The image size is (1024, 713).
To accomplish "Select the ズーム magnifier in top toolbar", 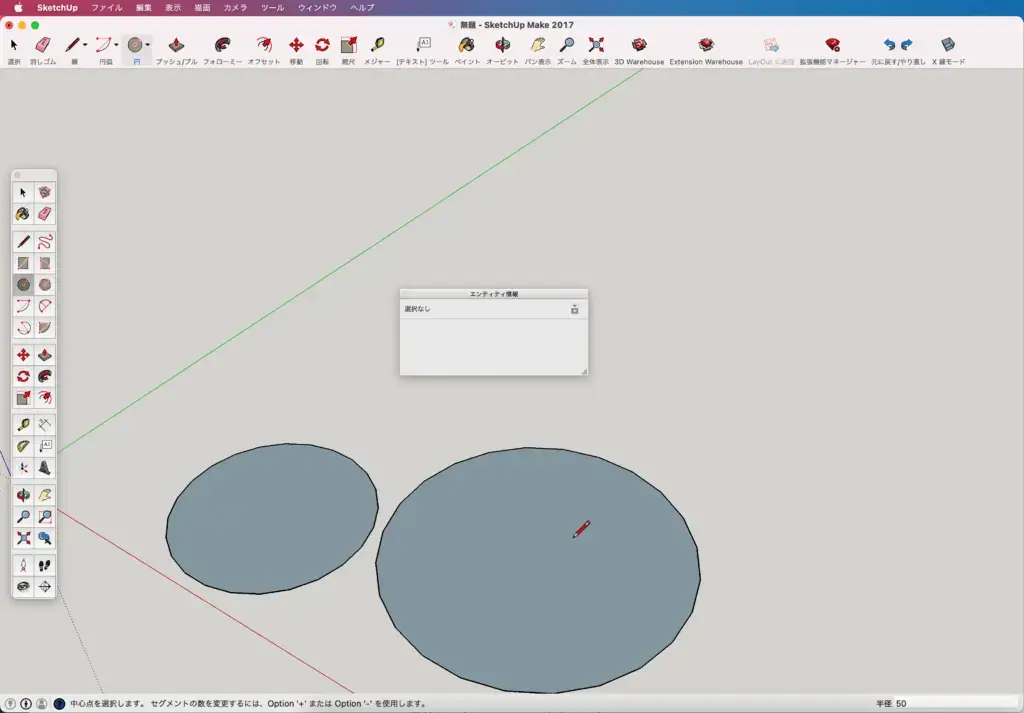I will click(567, 44).
